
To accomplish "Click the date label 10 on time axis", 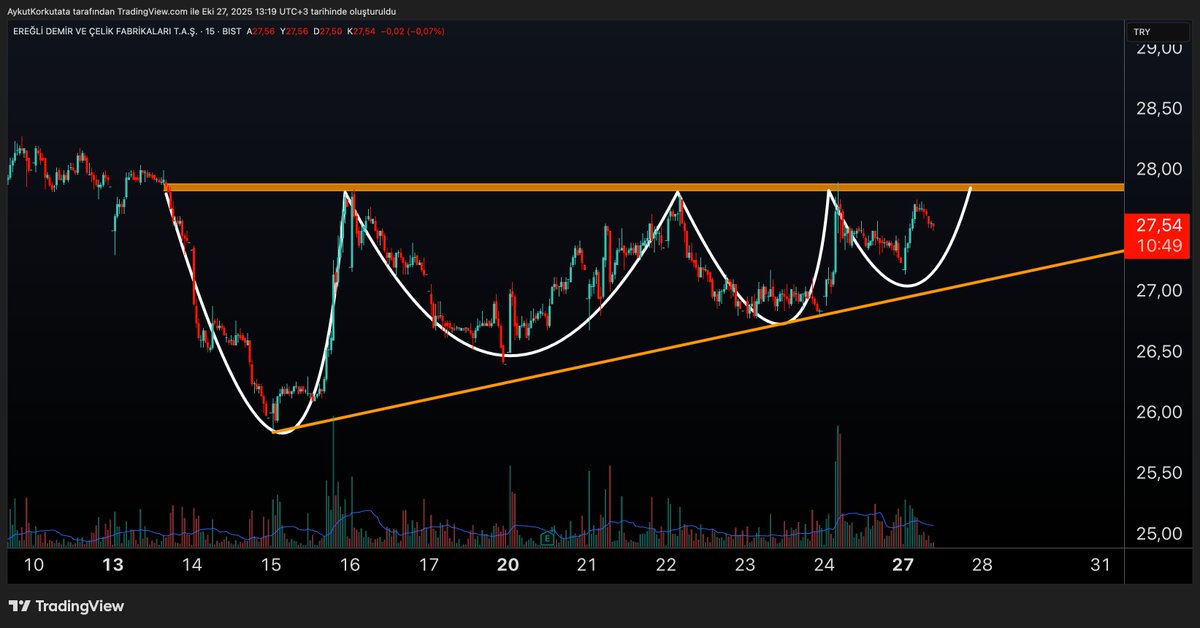I will click(x=33, y=565).
